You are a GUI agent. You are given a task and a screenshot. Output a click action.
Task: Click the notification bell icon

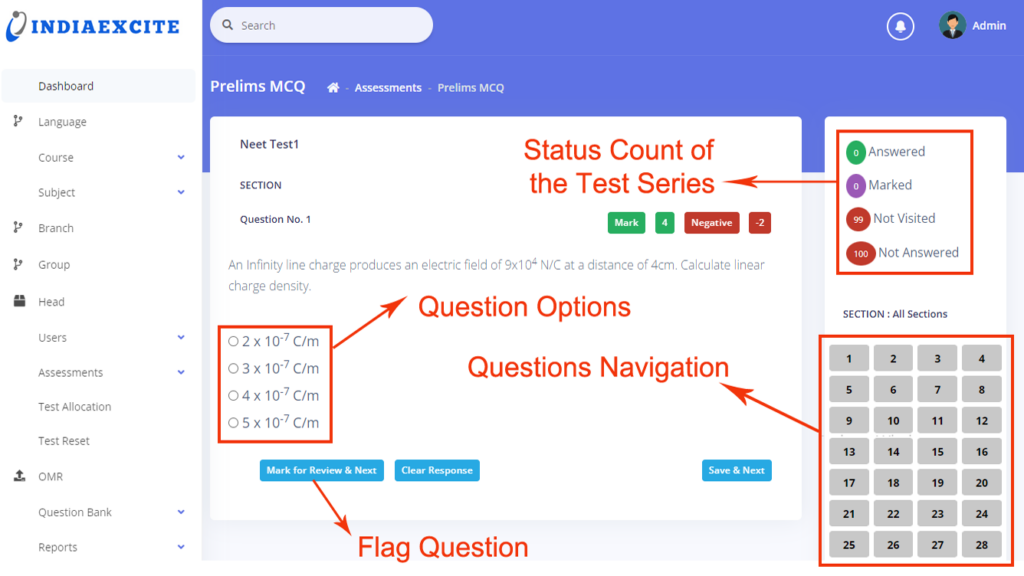click(x=900, y=26)
